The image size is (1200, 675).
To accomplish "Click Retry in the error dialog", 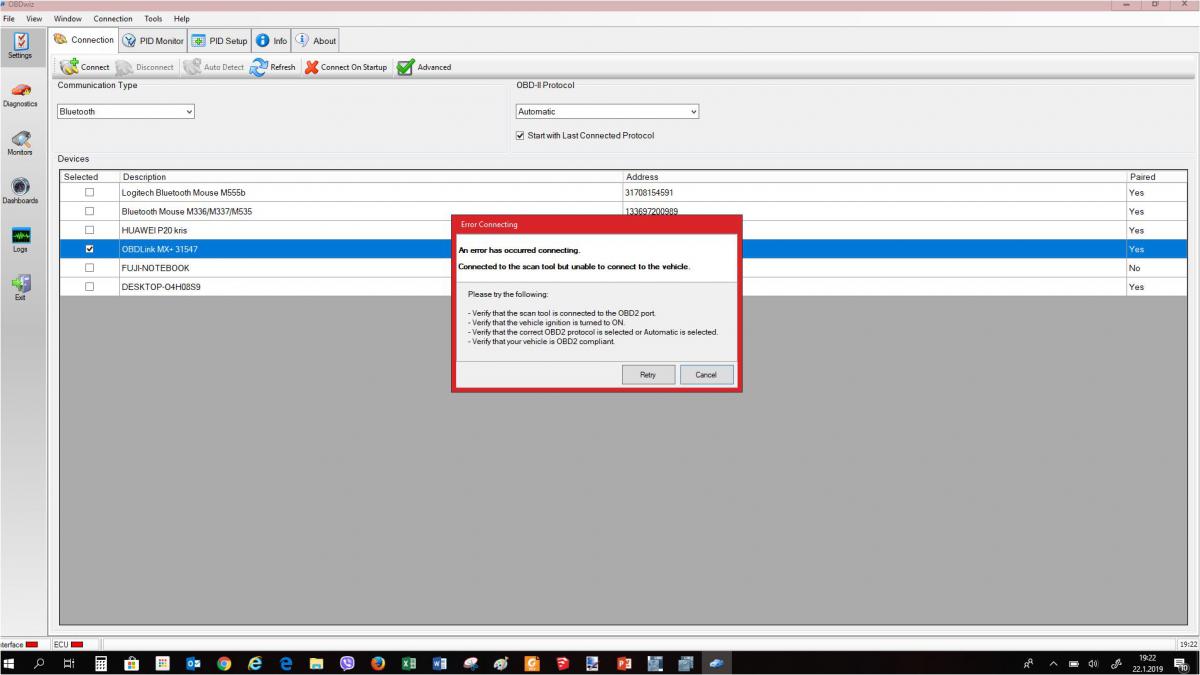I will [647, 374].
